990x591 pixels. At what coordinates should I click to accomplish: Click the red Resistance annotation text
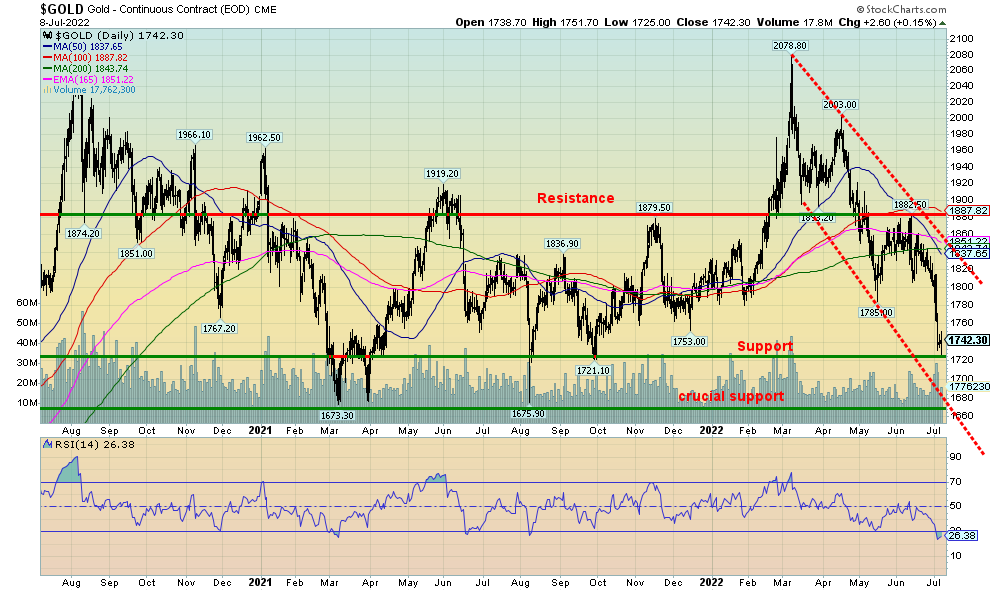tap(575, 198)
